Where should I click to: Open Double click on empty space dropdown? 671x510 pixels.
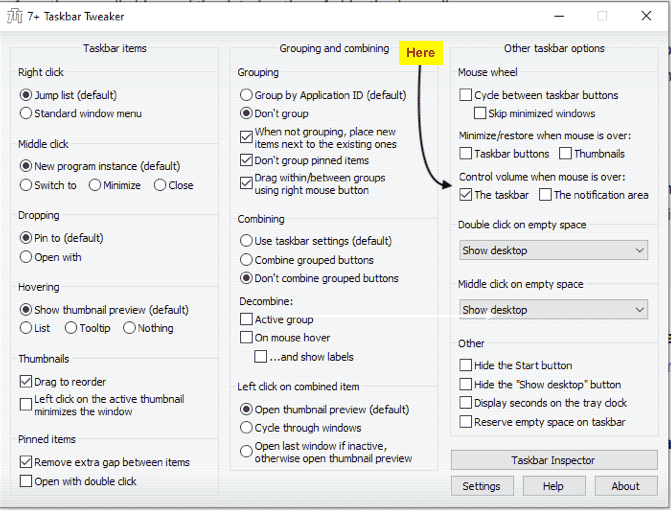tap(554, 250)
